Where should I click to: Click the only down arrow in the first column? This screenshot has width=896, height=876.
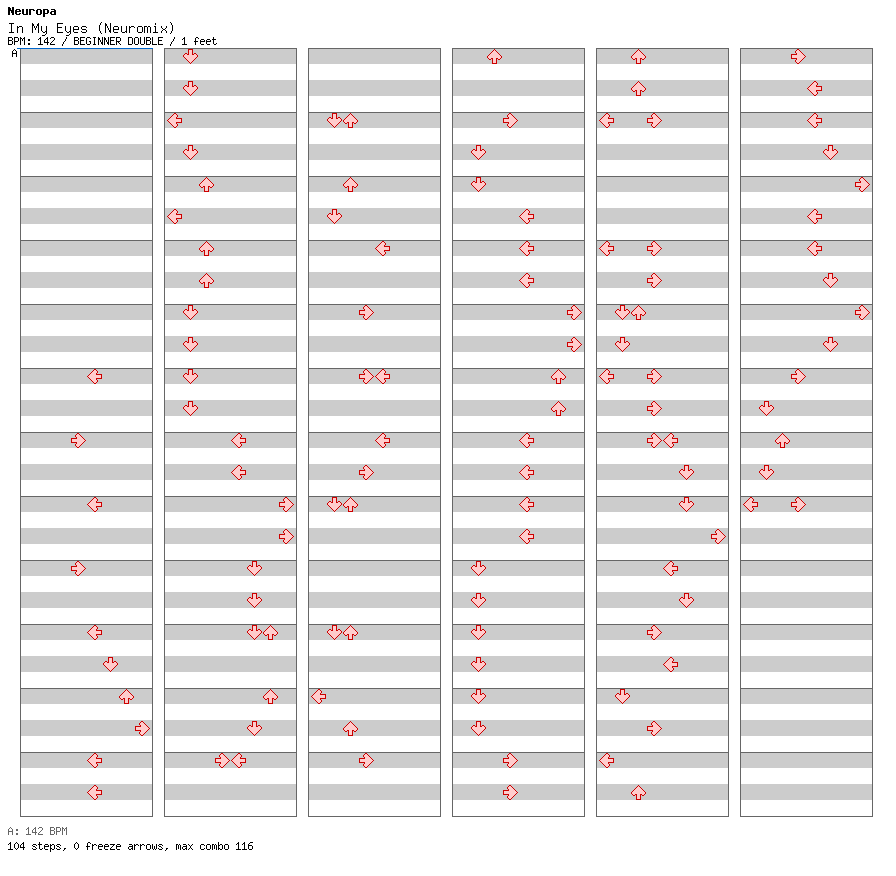(110, 664)
